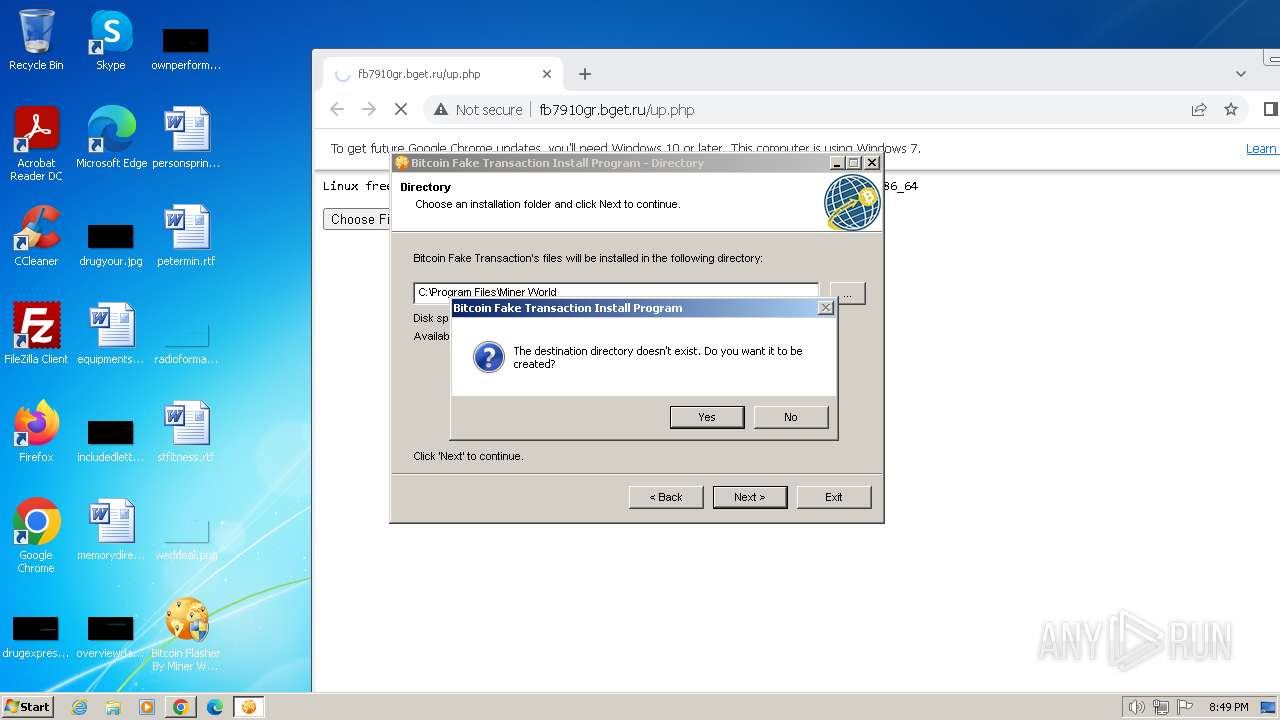Viewport: 1280px width, 720px height.
Task: Select drugexpres desktop file
Action: pyautogui.click(x=35, y=636)
